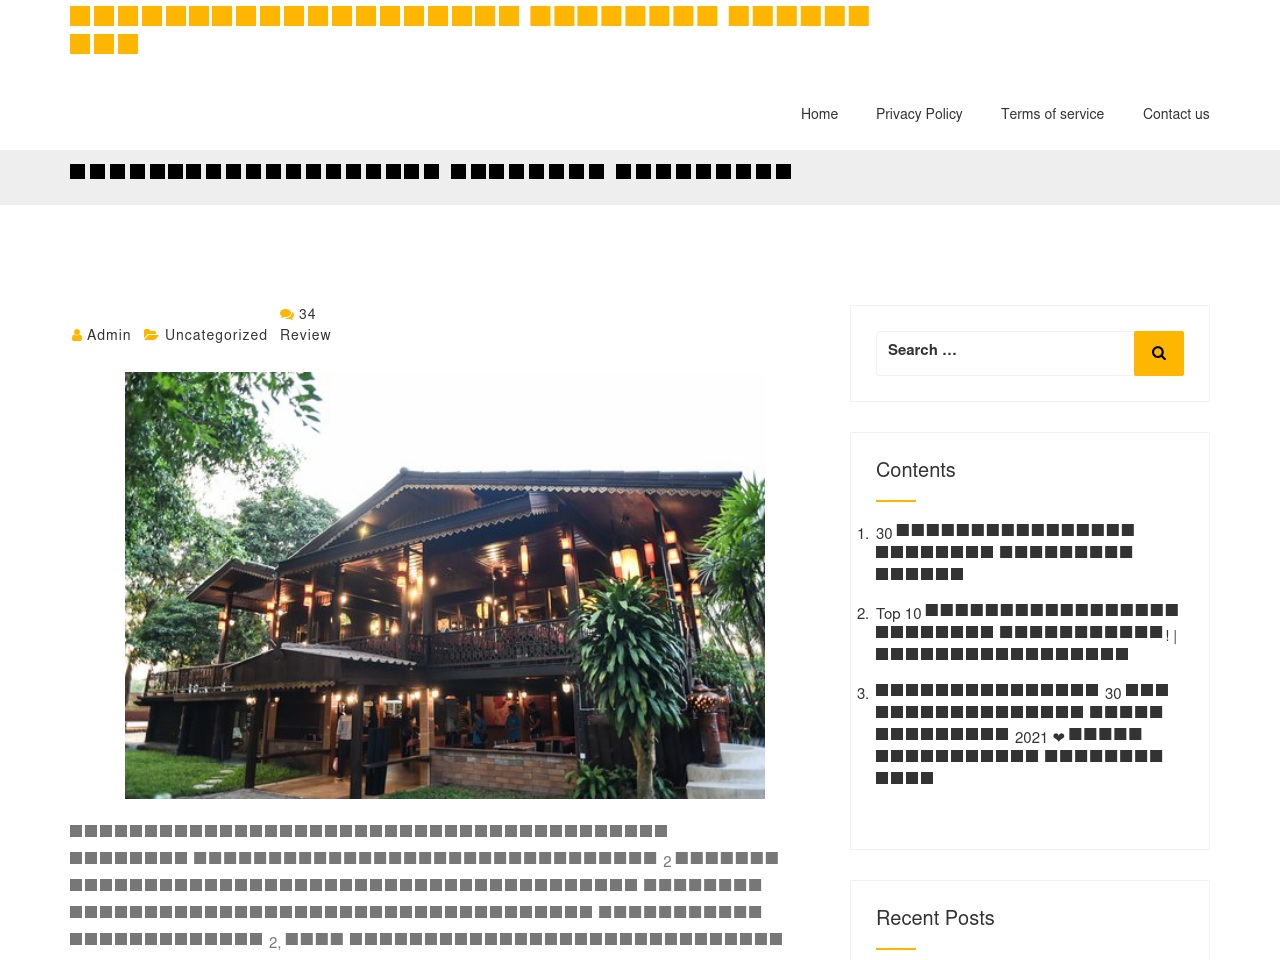Click the Admin author user icon
This screenshot has height=960, width=1280.
click(77, 335)
